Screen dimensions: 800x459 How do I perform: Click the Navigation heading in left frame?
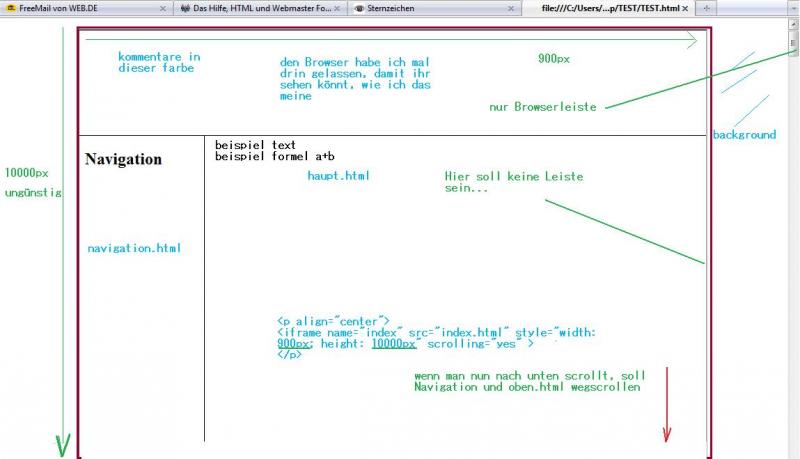(123, 159)
